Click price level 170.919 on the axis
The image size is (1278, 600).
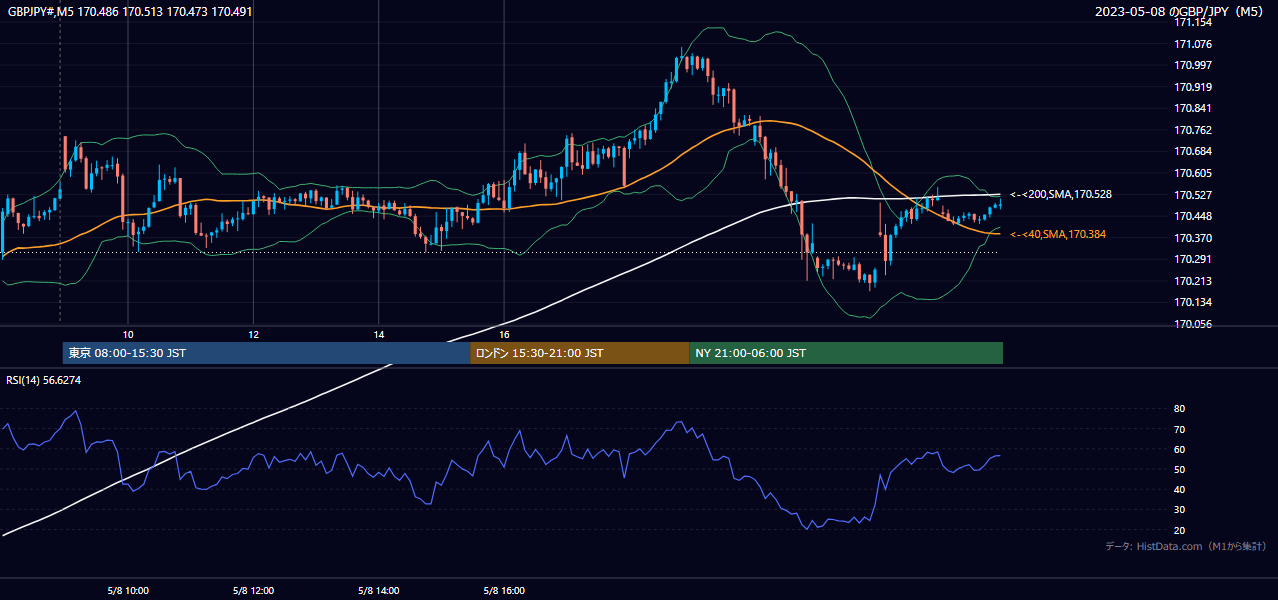tap(1193, 87)
